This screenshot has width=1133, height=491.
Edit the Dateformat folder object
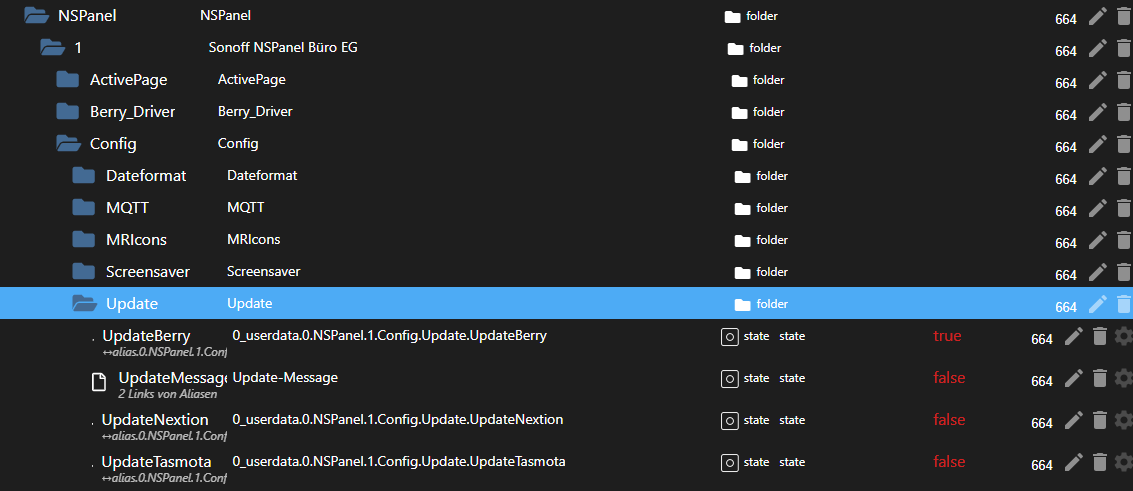click(x=1098, y=175)
